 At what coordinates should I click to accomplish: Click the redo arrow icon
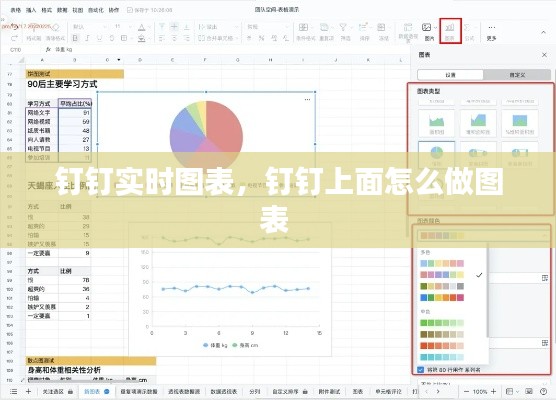(x=15, y=38)
